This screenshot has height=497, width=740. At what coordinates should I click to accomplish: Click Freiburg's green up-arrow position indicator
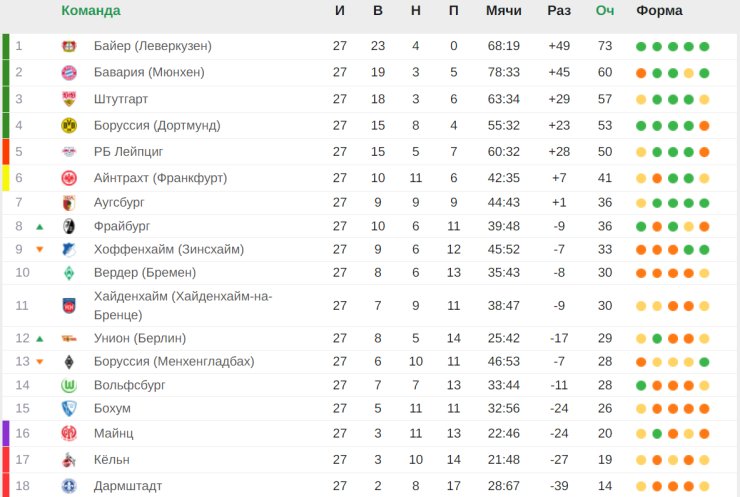pyautogui.click(x=40, y=227)
